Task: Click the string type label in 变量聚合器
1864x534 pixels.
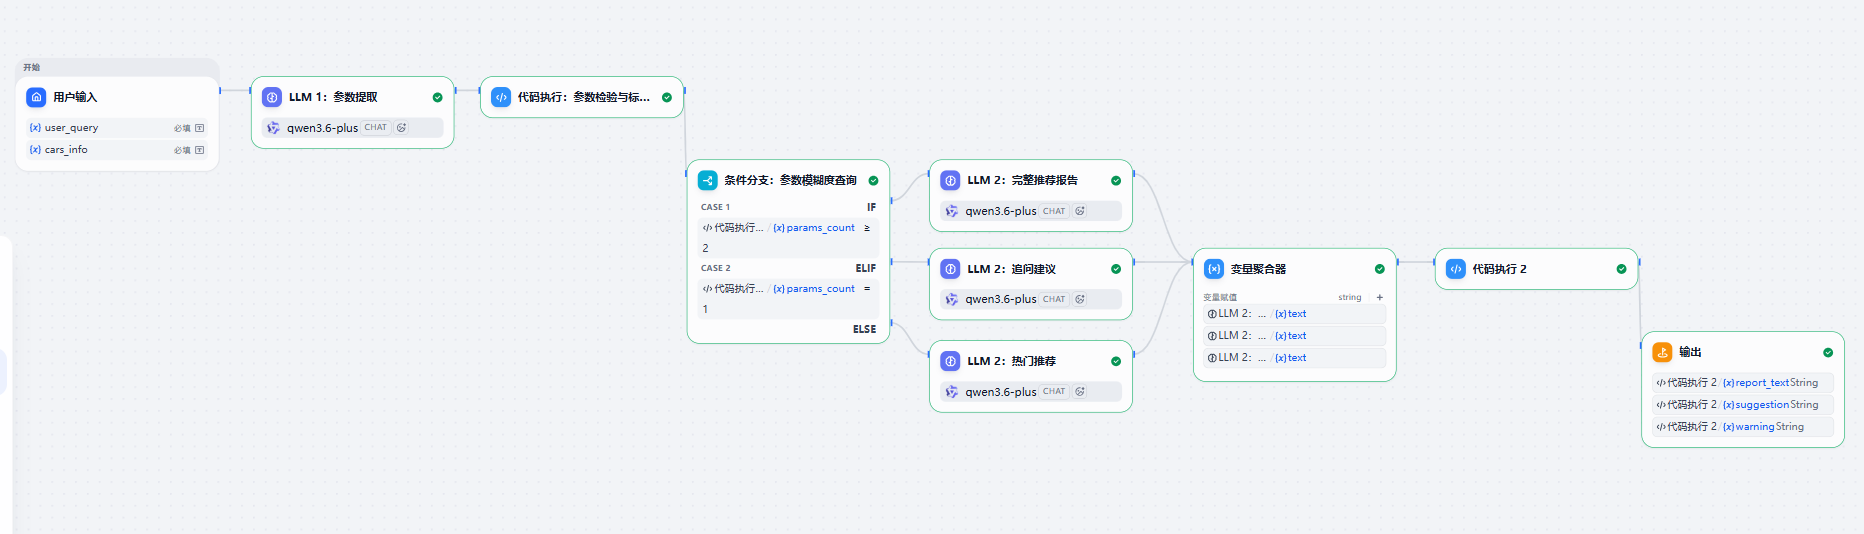Action: pyautogui.click(x=1349, y=297)
